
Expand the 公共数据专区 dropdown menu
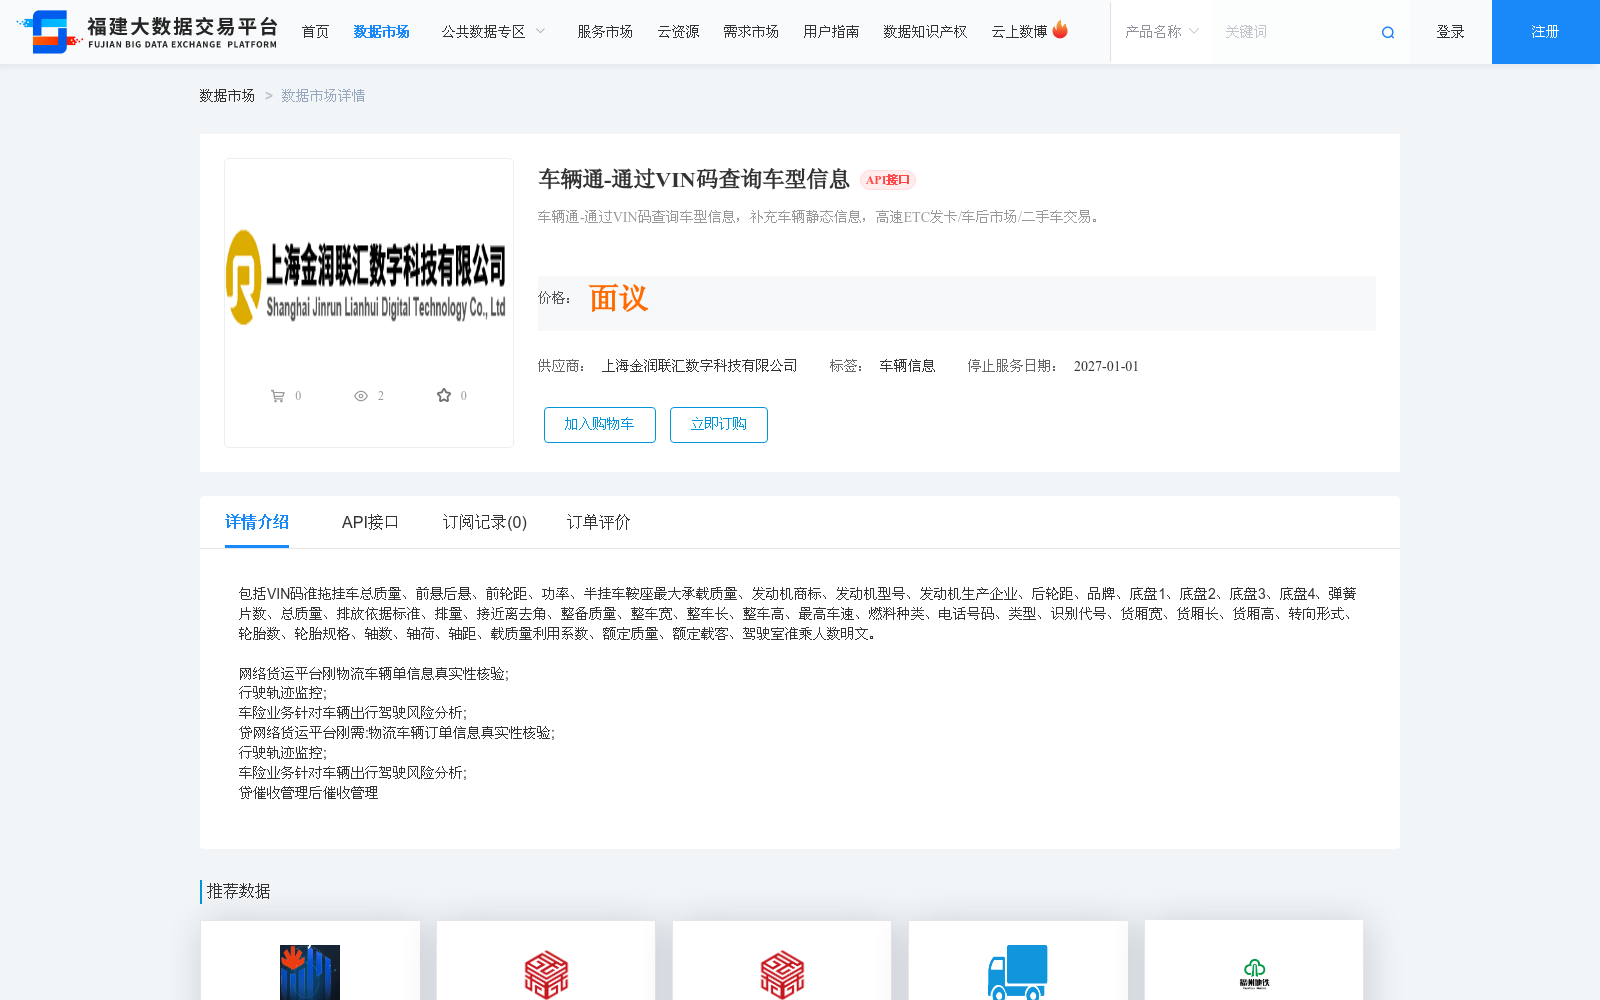pos(494,32)
